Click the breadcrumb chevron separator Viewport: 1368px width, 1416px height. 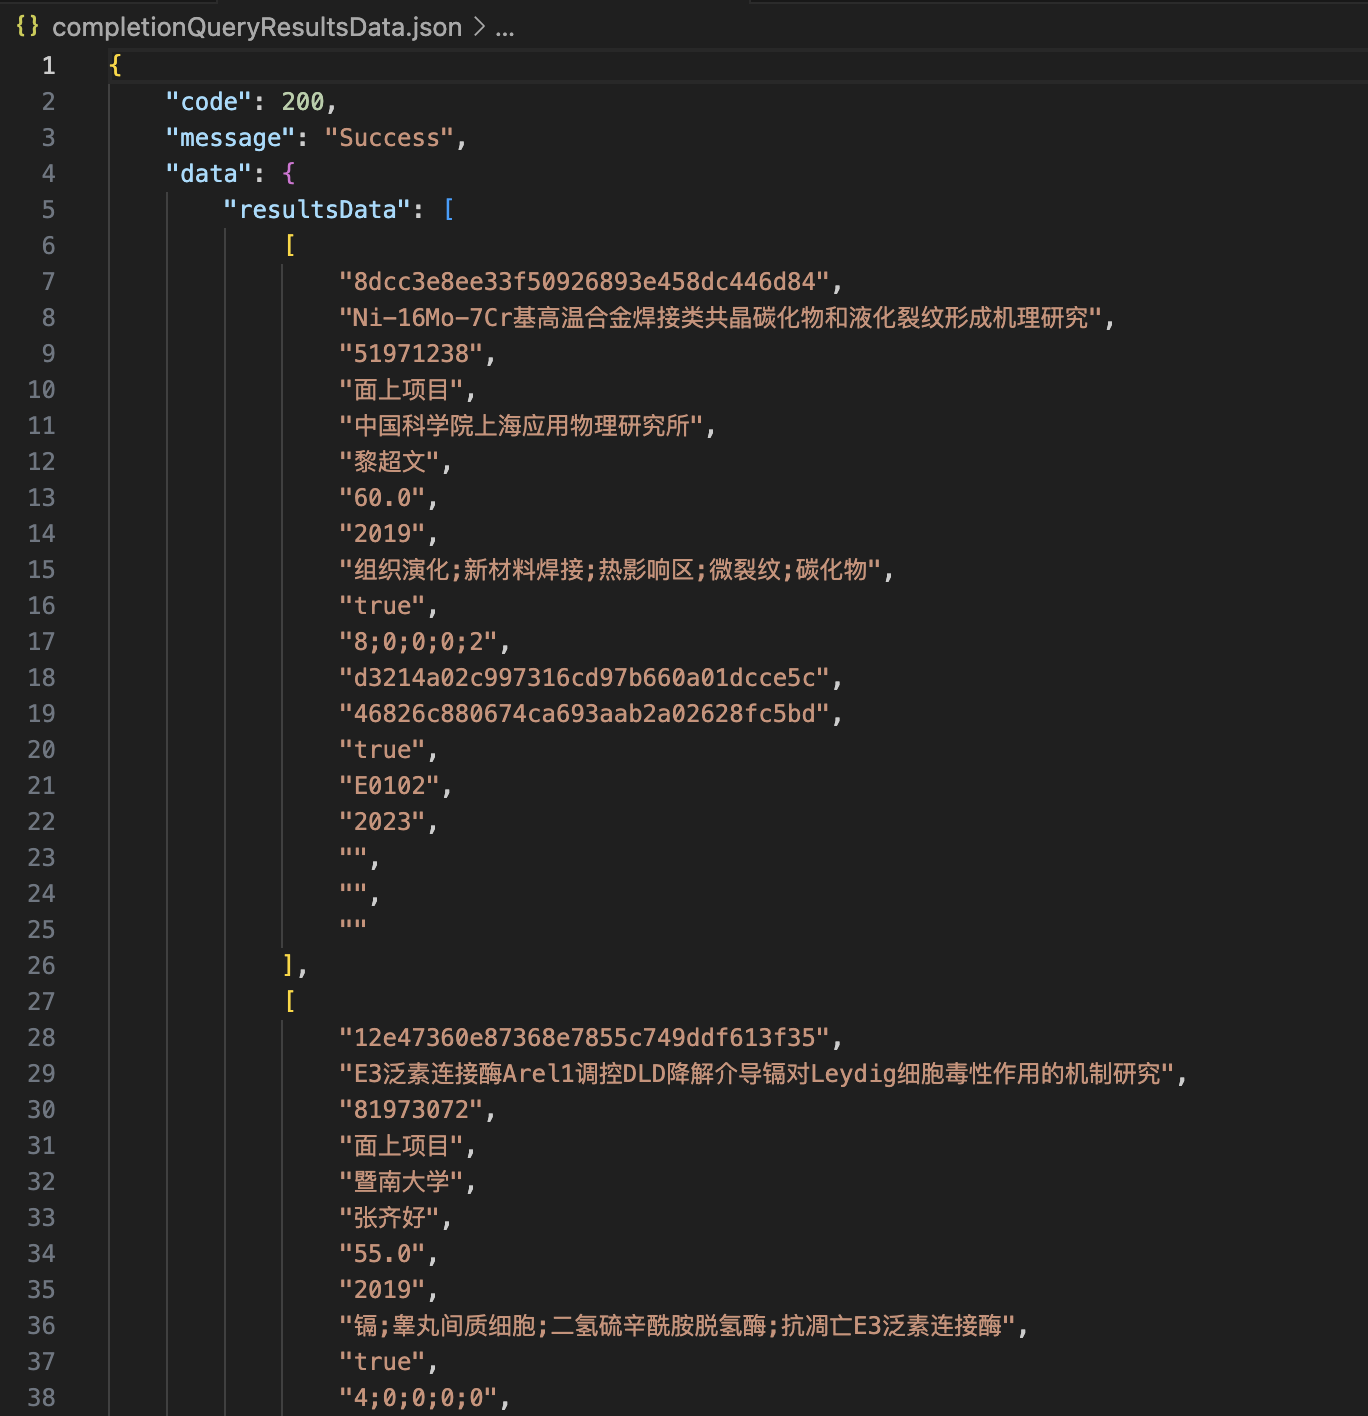[x=479, y=27]
